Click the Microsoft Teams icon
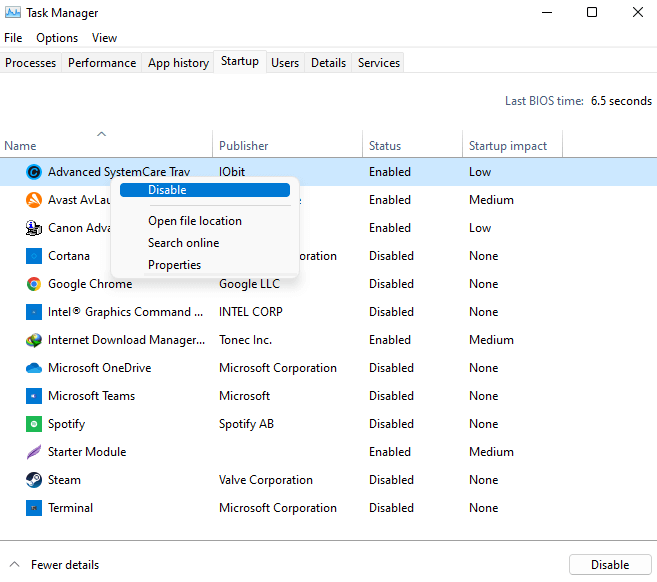 [x=33, y=396]
